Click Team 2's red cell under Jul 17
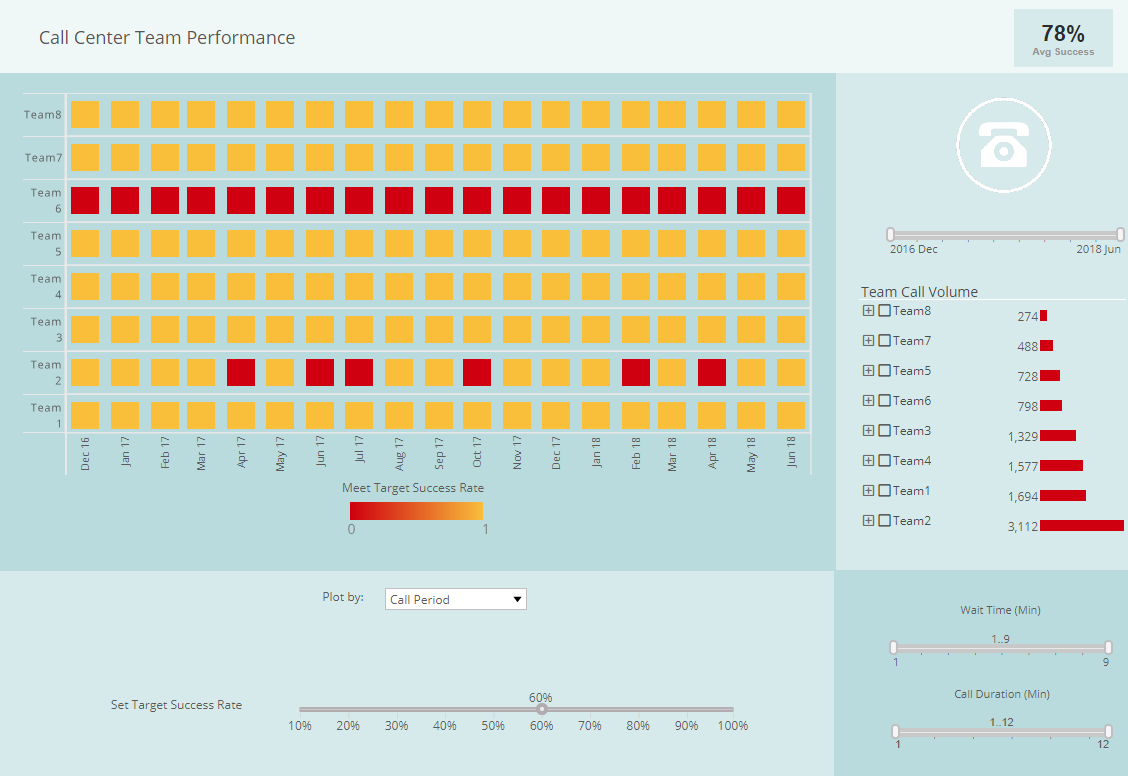This screenshot has width=1128, height=776. [359, 372]
